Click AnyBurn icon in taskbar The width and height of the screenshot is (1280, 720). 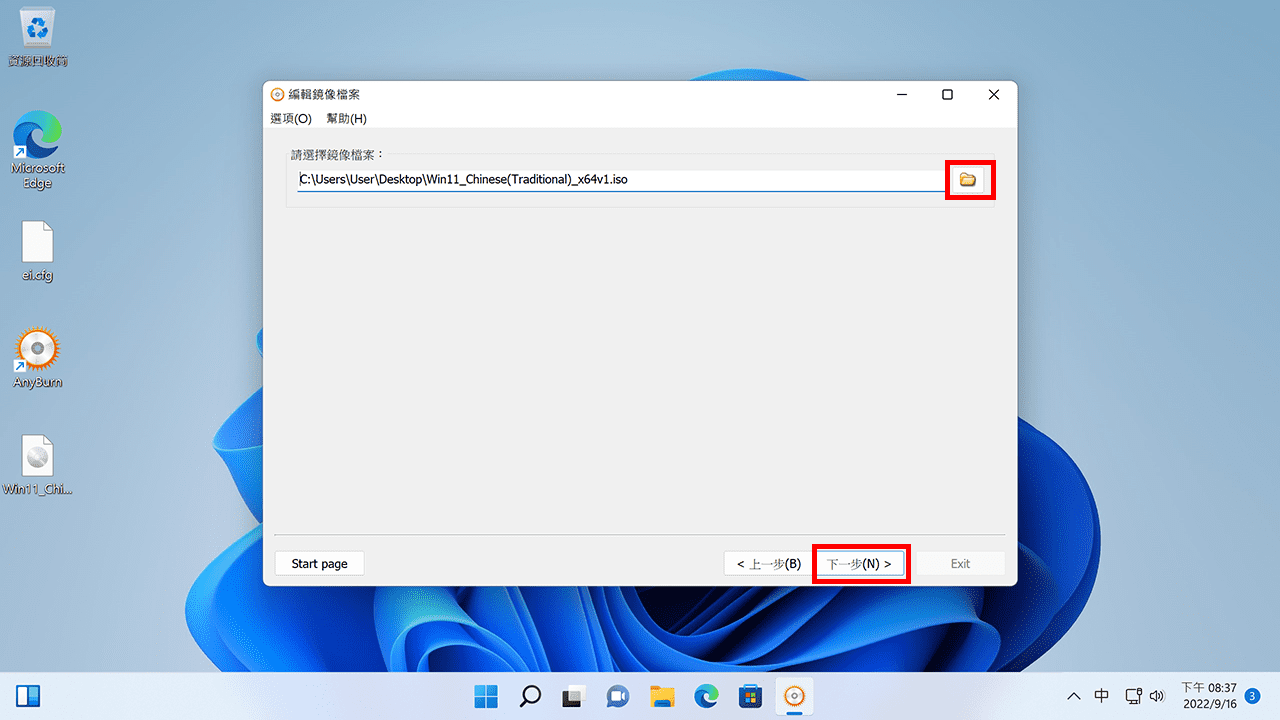pos(794,696)
